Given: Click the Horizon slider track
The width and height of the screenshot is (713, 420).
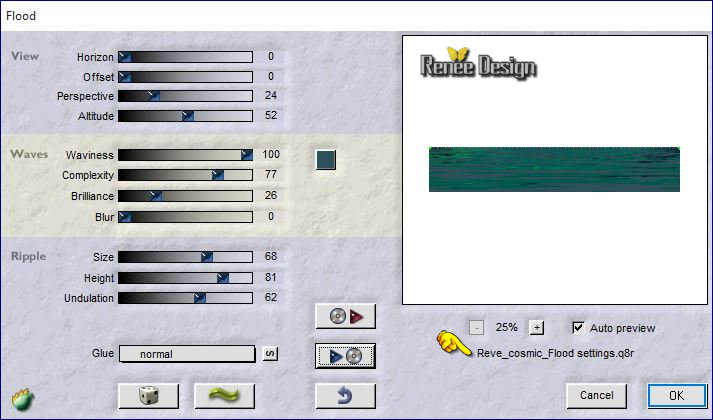Looking at the screenshot, I should pos(186,57).
